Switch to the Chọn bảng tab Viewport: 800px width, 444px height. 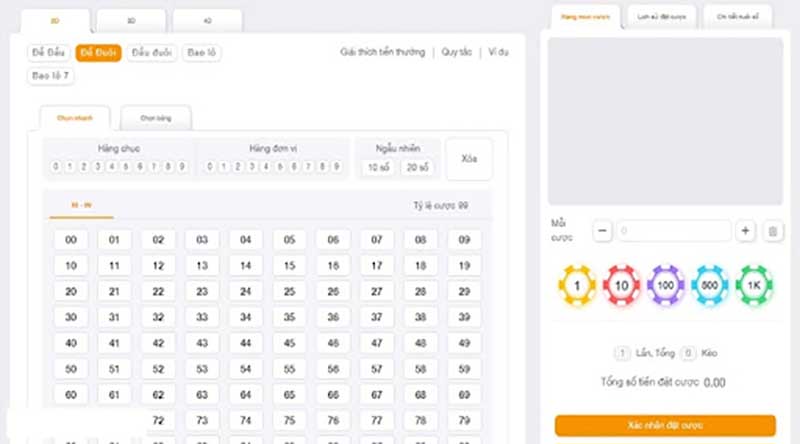coord(156,118)
